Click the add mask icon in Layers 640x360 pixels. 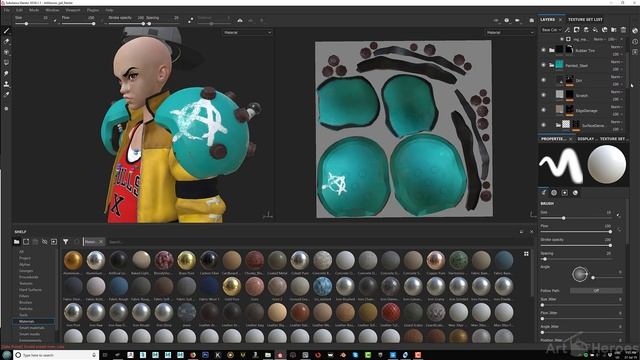coord(576,30)
